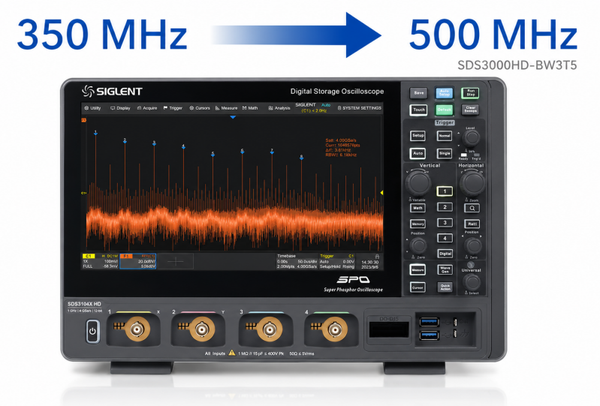Select Single trigger mode button
The height and width of the screenshot is (406, 600).
[x=444, y=153]
